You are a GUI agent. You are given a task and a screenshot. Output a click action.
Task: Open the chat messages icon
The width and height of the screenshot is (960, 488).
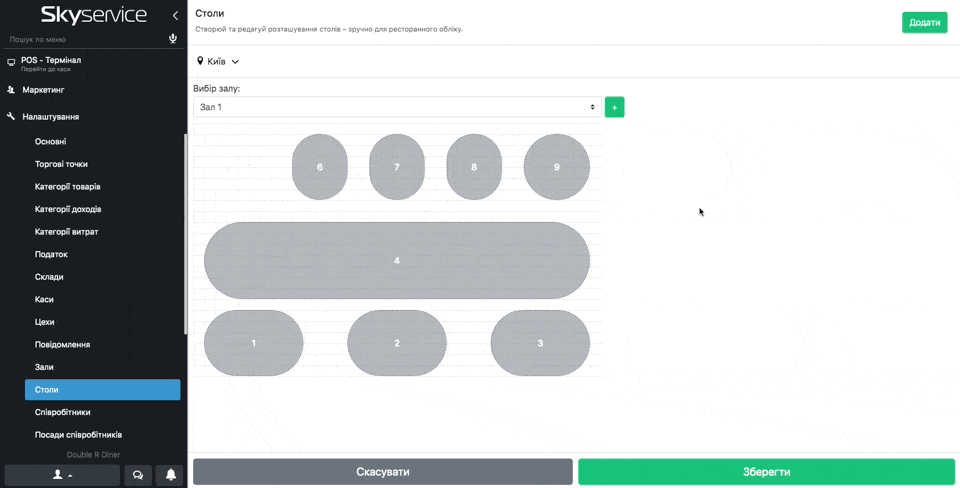[138, 475]
